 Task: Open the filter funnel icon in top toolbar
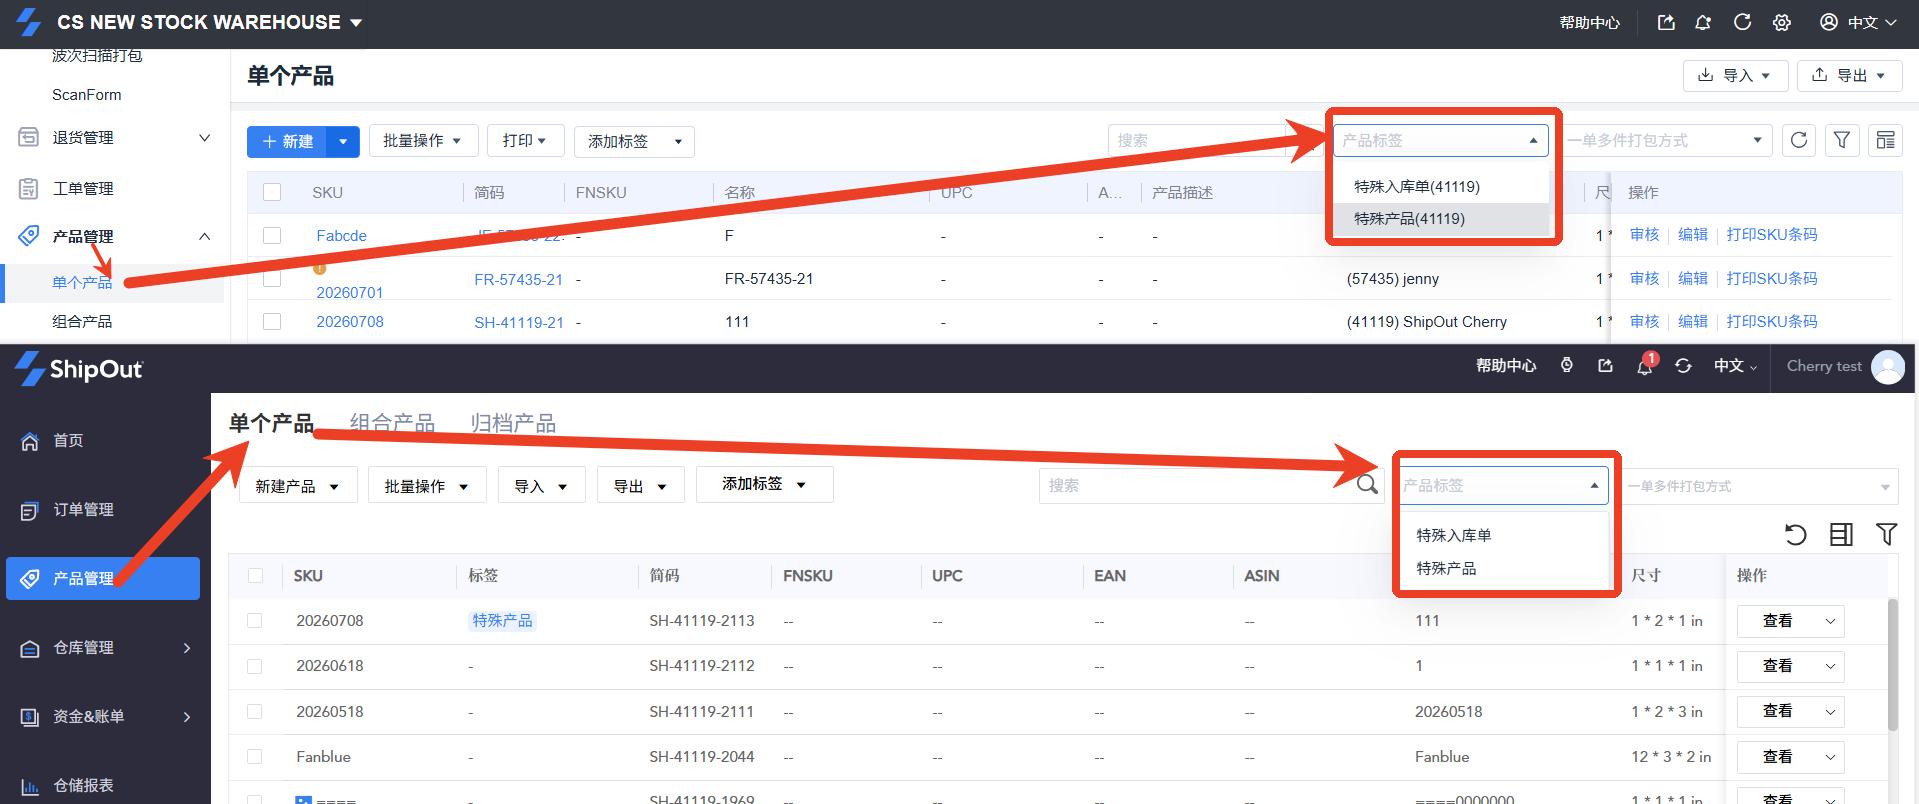pos(1842,141)
